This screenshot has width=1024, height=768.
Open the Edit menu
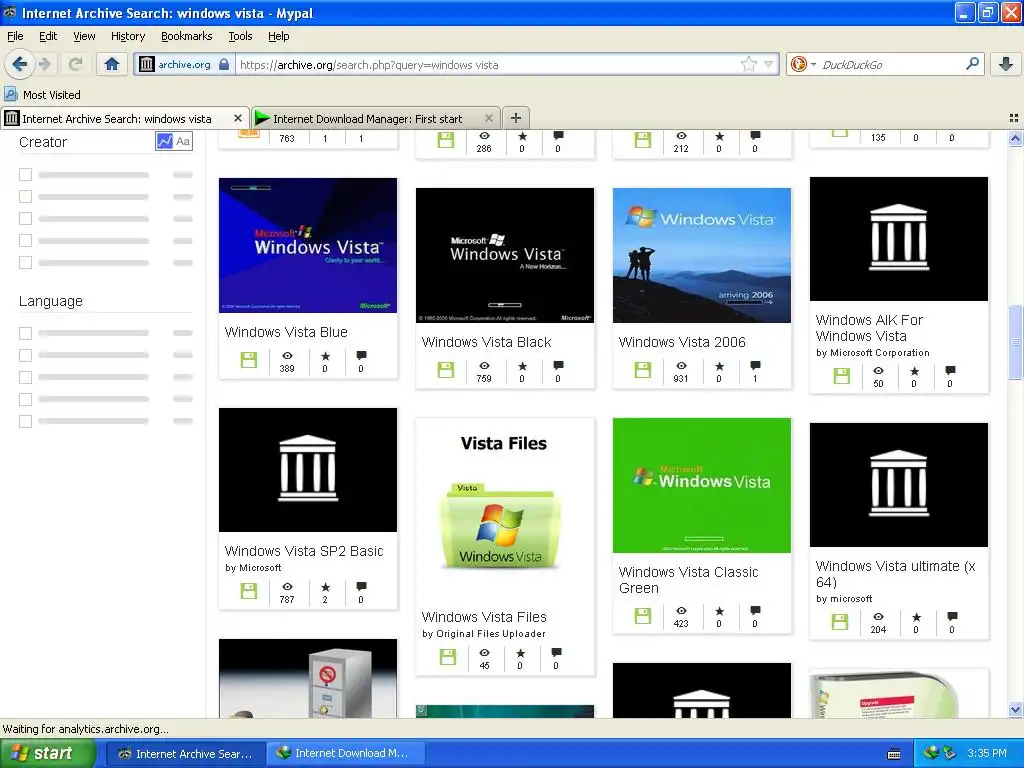point(48,36)
